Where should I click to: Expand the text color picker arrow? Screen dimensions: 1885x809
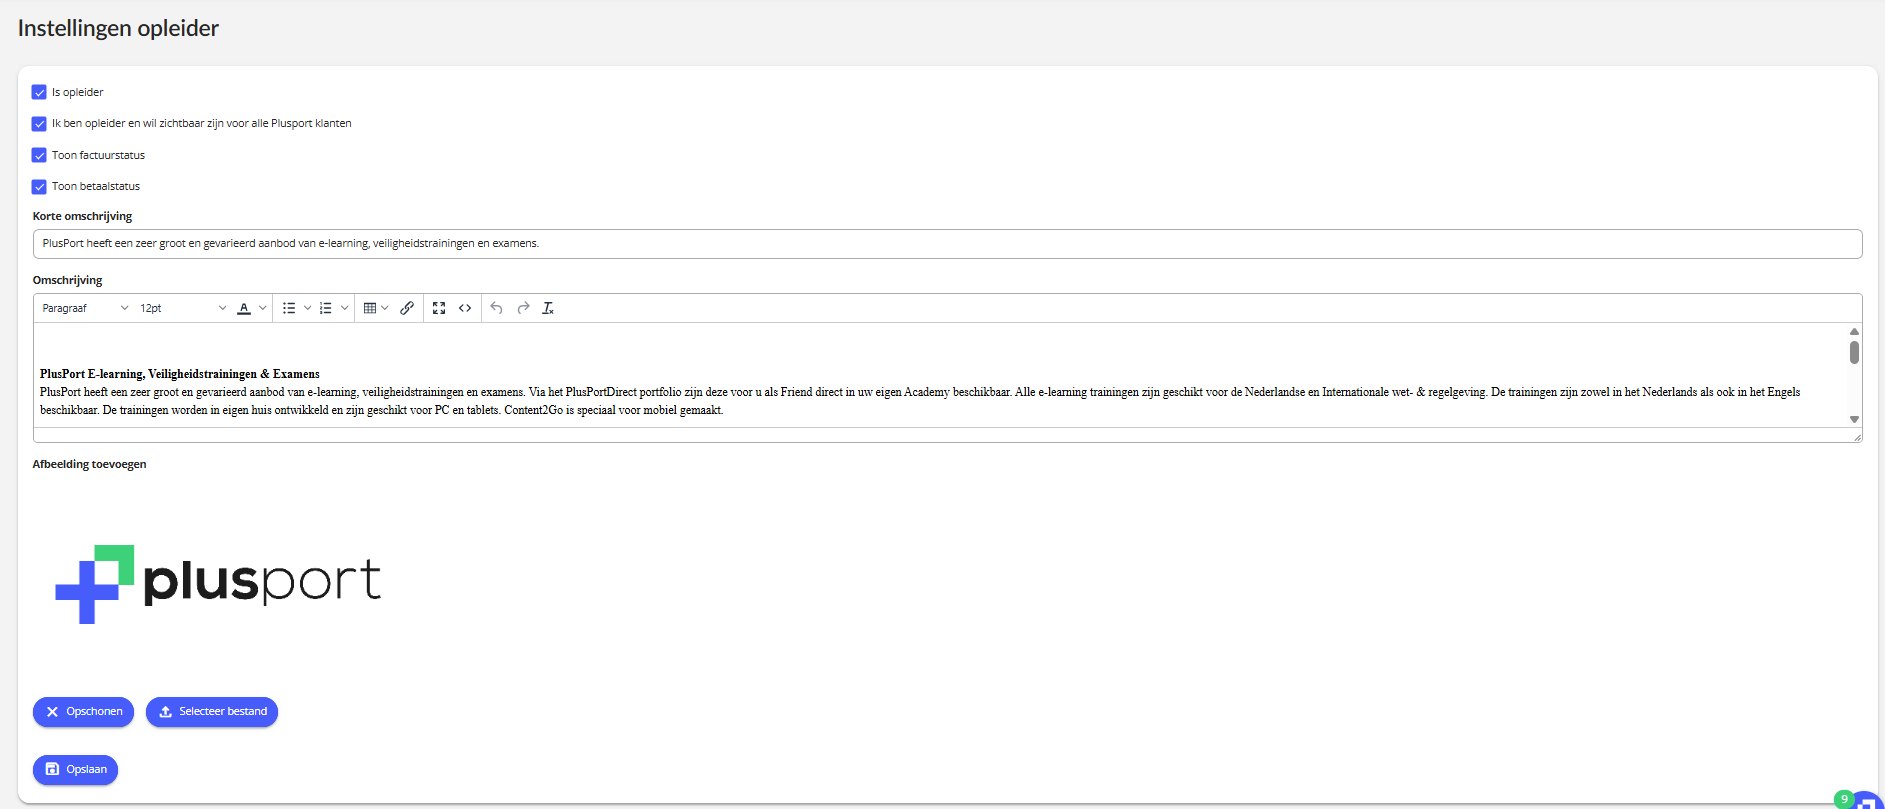(263, 308)
